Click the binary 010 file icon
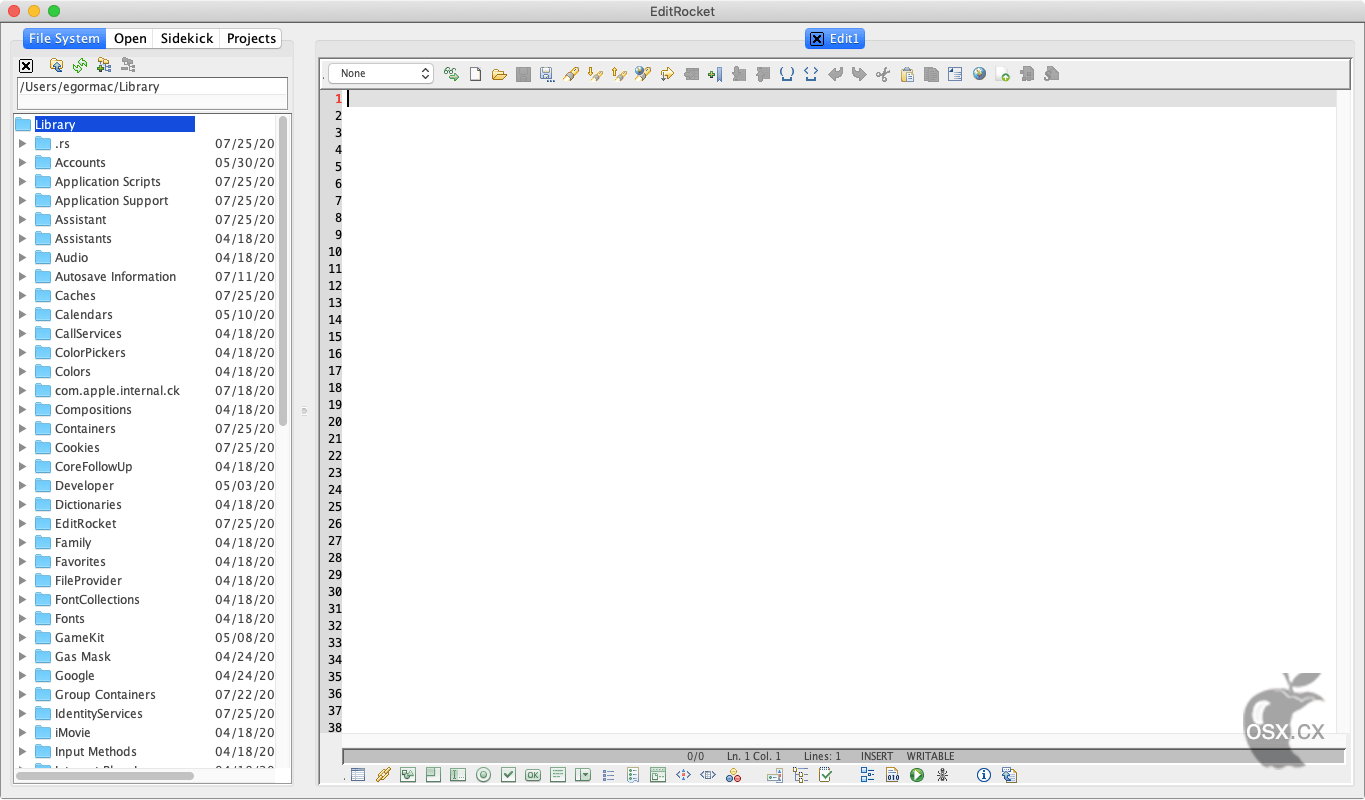The width and height of the screenshot is (1365, 800). (893, 775)
